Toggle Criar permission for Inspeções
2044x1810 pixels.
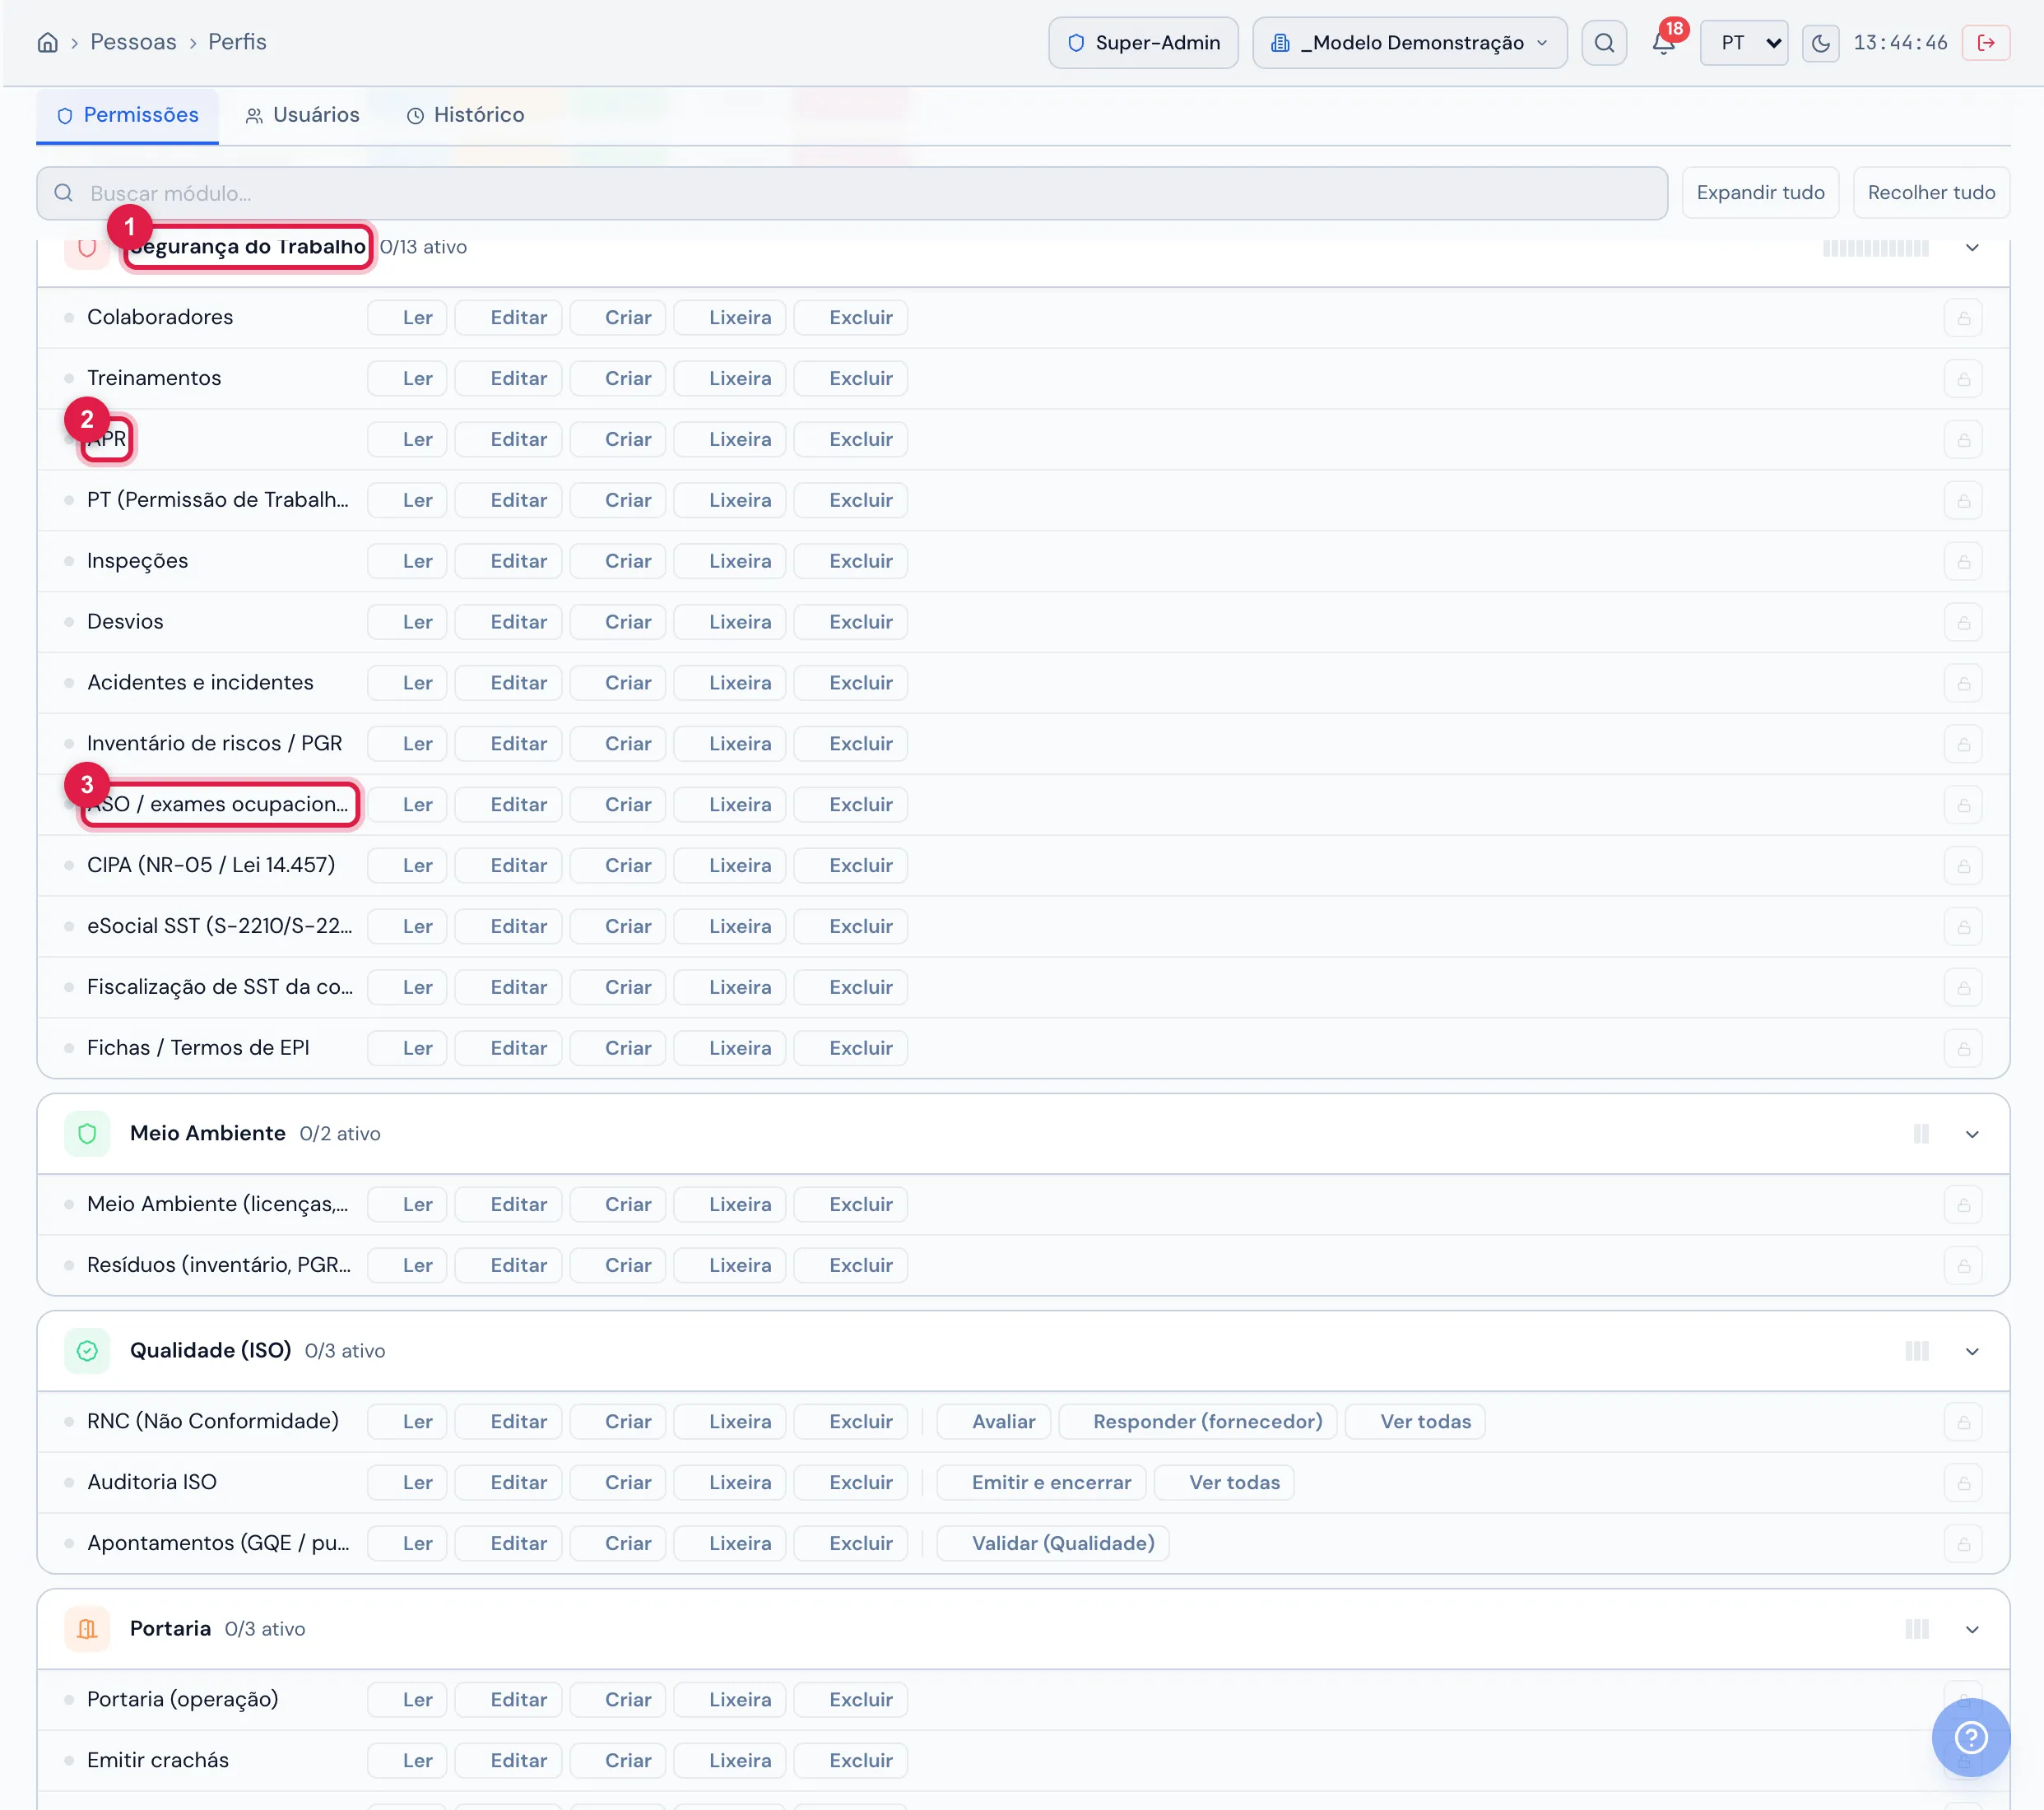[x=618, y=561]
